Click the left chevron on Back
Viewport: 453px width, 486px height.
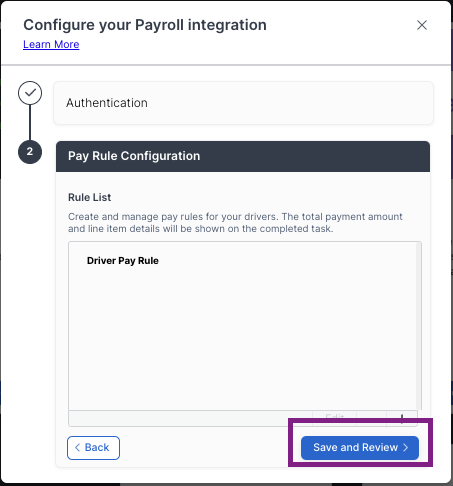[77, 447]
